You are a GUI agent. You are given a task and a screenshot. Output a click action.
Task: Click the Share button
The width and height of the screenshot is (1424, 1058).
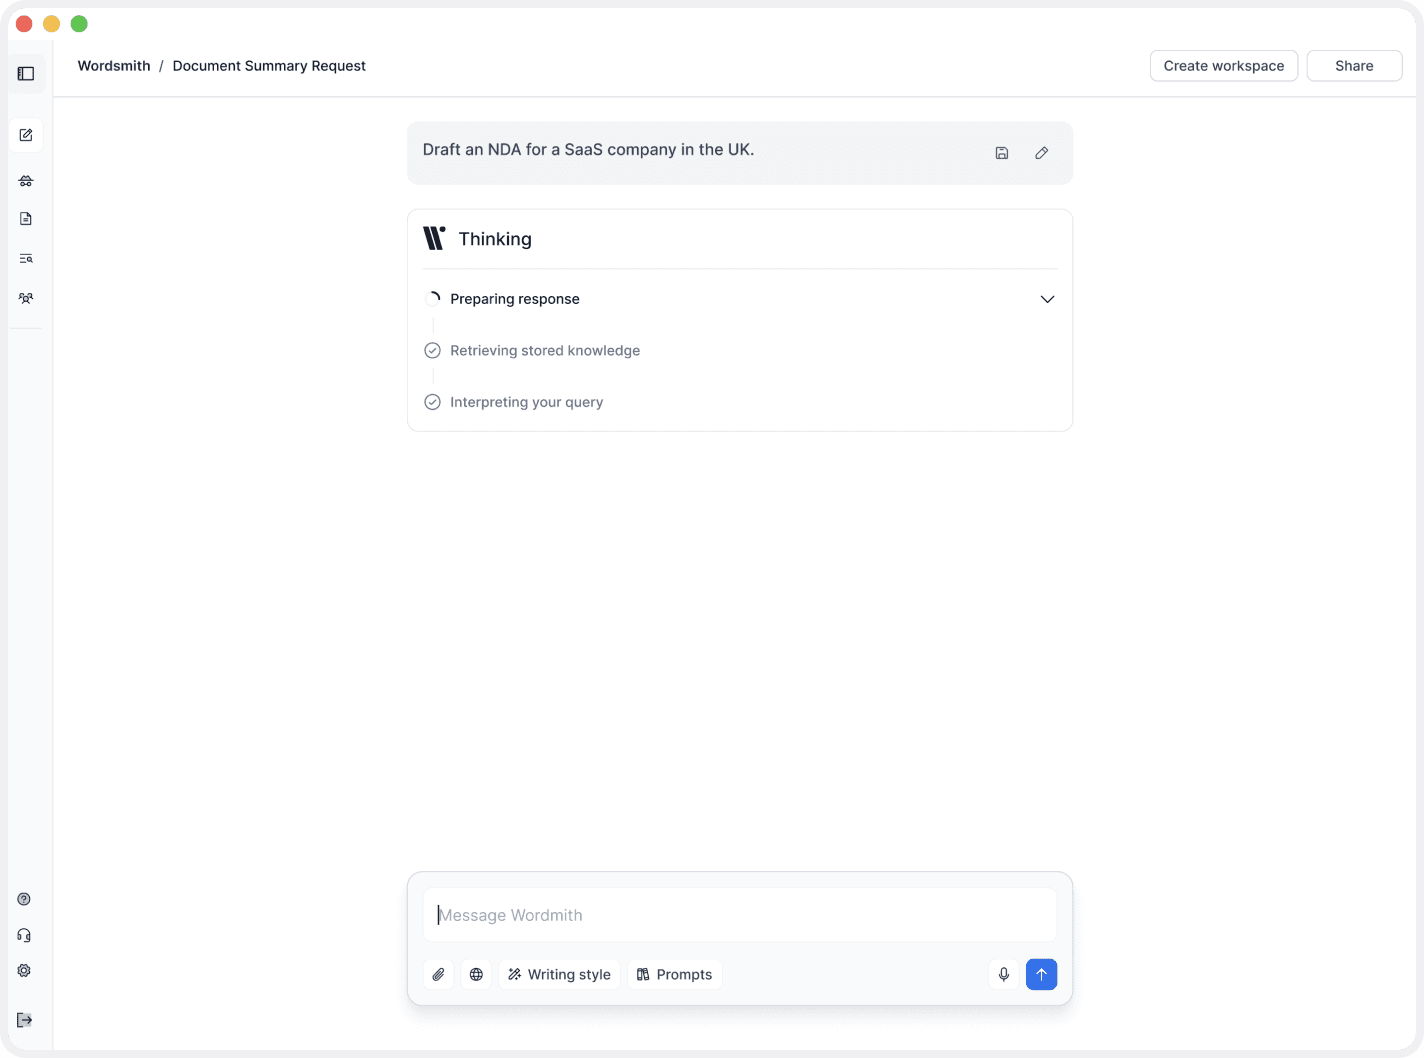(1354, 66)
